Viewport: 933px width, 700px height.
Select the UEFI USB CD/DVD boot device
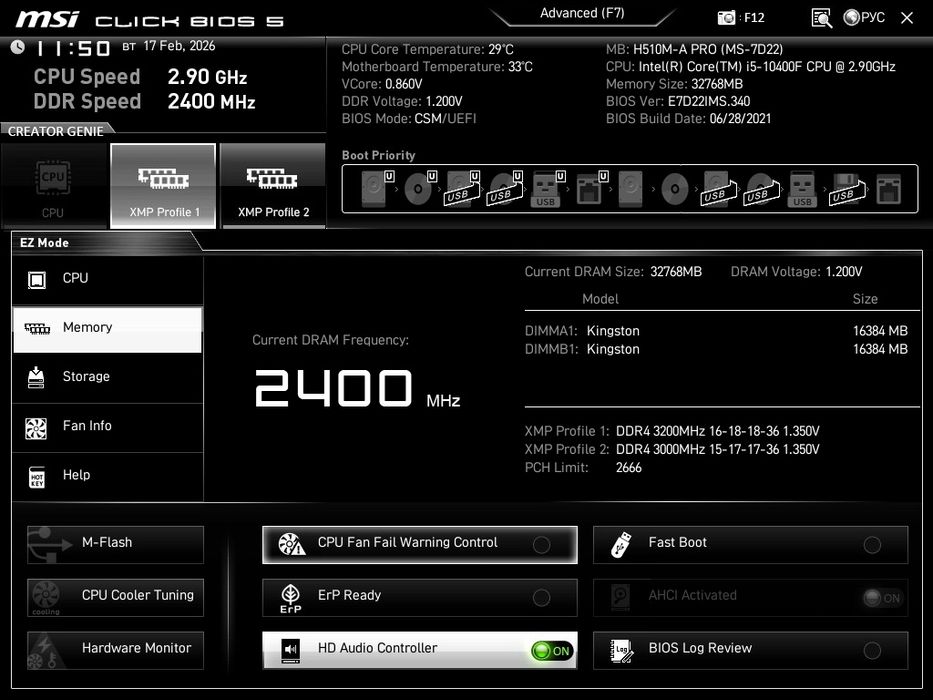tap(506, 188)
